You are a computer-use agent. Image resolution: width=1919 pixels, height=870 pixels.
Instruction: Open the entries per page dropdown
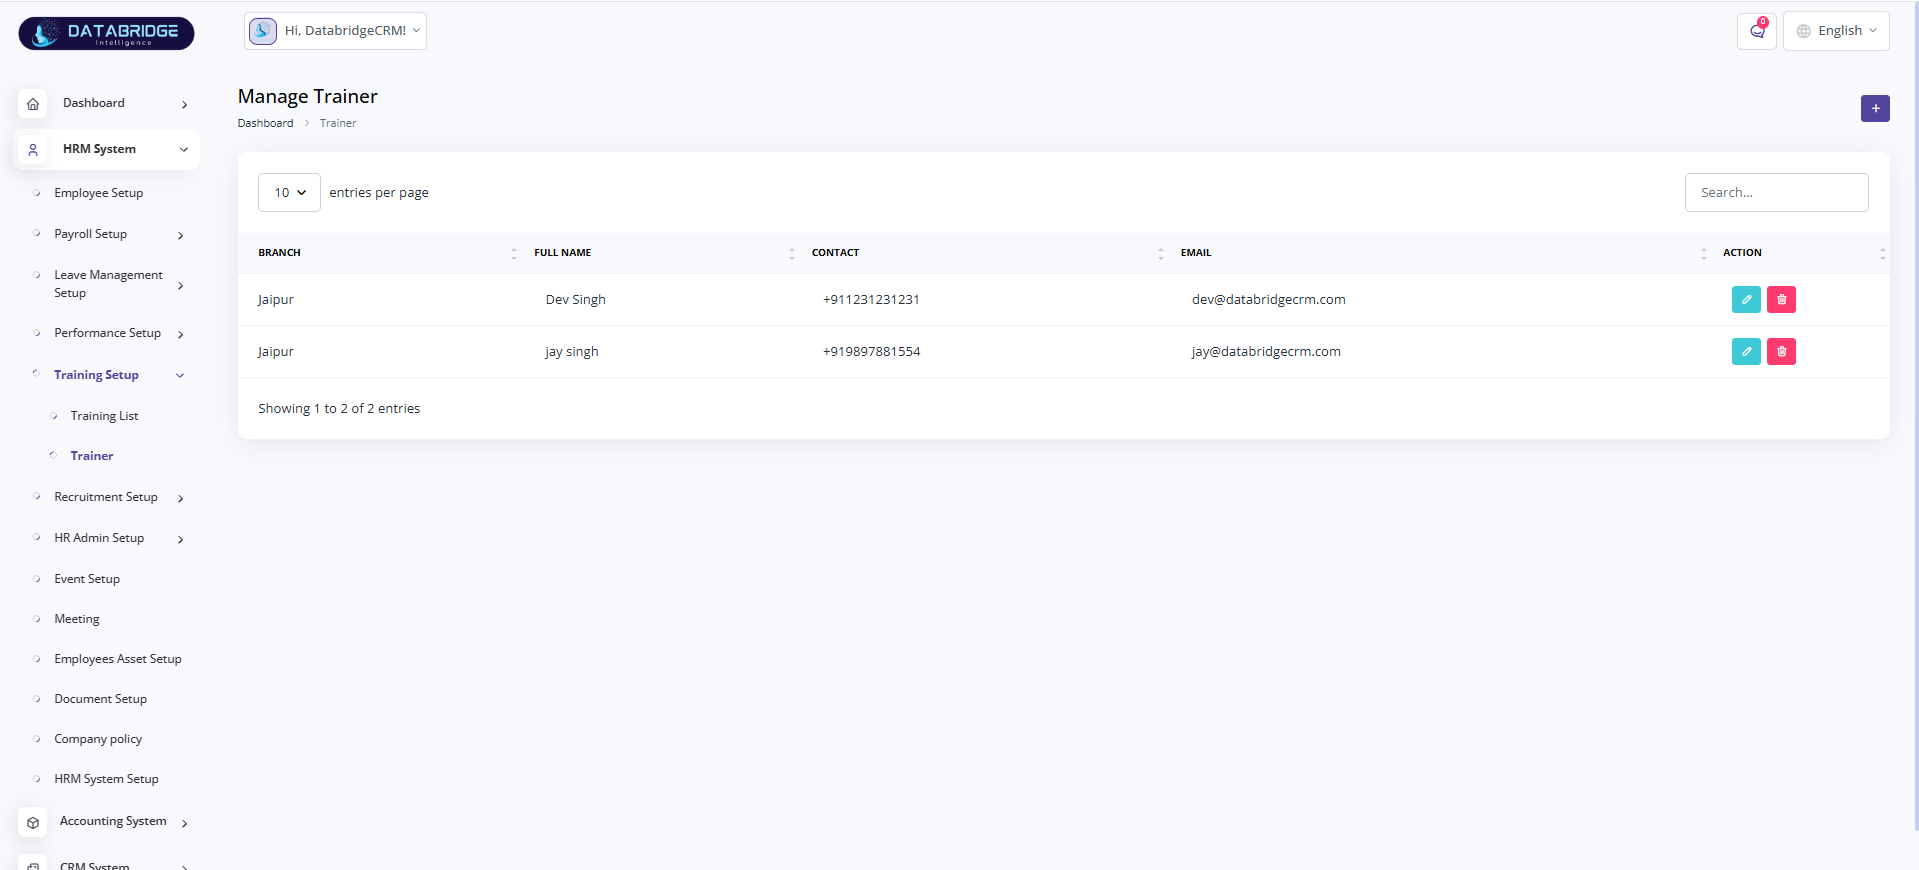pyautogui.click(x=289, y=192)
